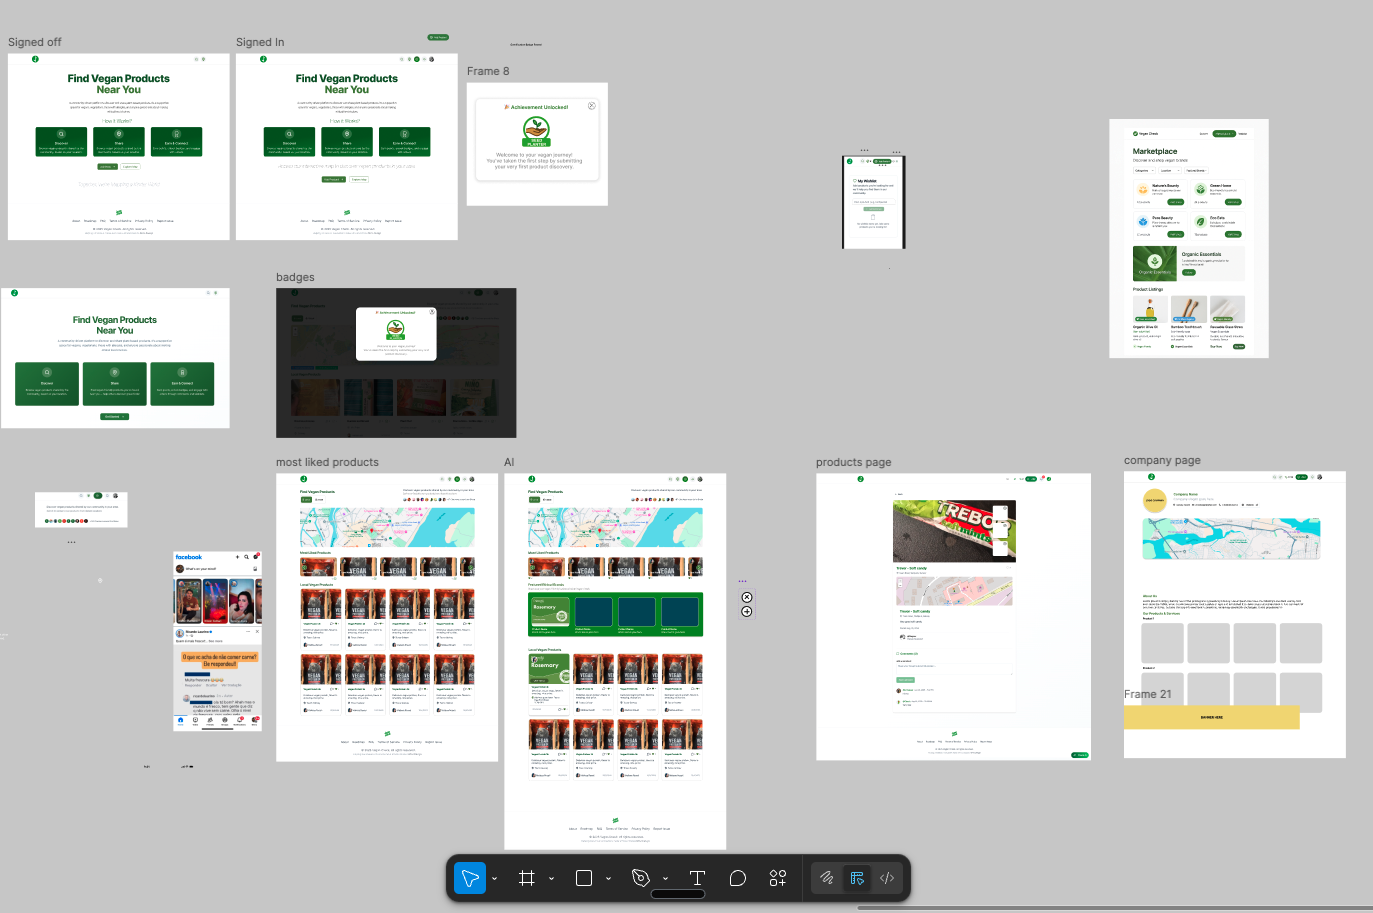
Task: Select the Pen tool
Action: point(641,878)
